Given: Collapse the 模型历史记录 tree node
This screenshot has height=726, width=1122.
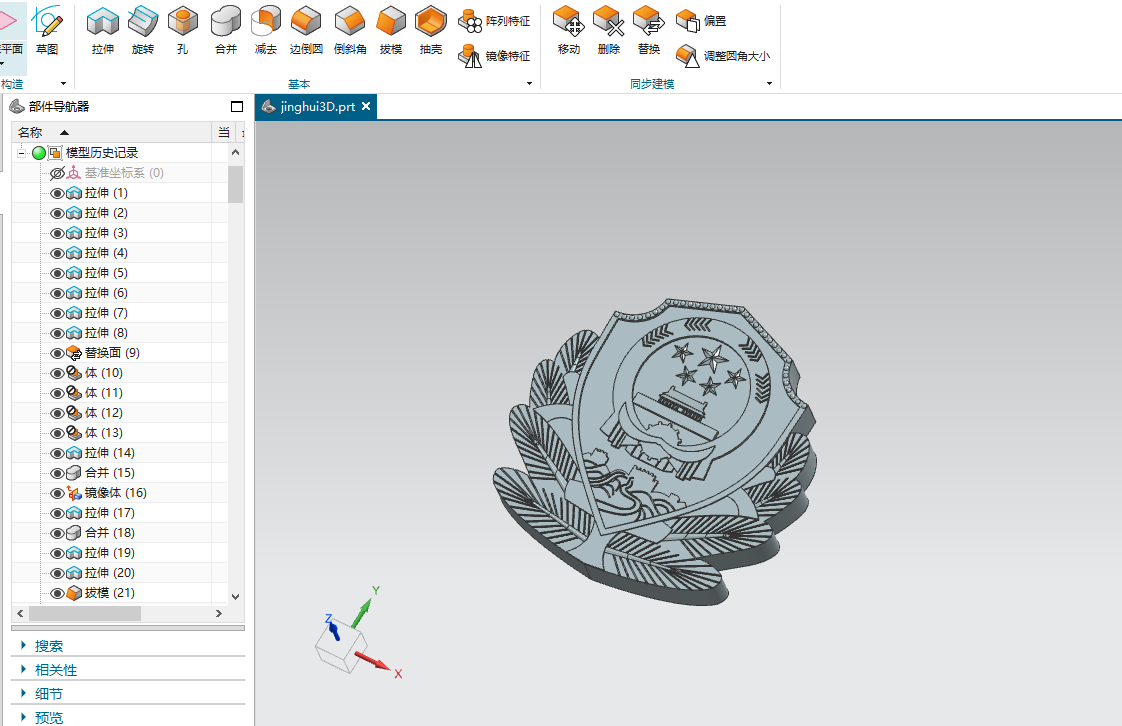Looking at the screenshot, I should (x=21, y=152).
